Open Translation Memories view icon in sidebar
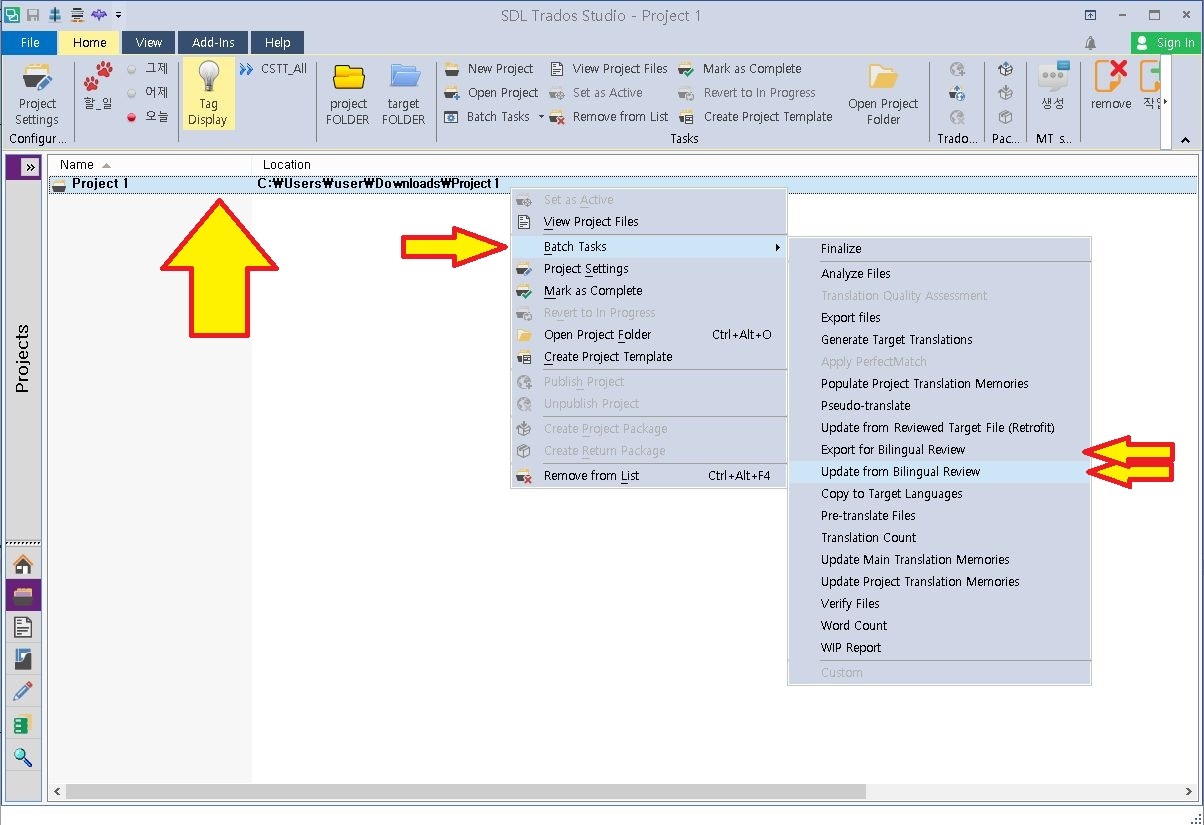This screenshot has height=825, width=1204. pyautogui.click(x=23, y=724)
